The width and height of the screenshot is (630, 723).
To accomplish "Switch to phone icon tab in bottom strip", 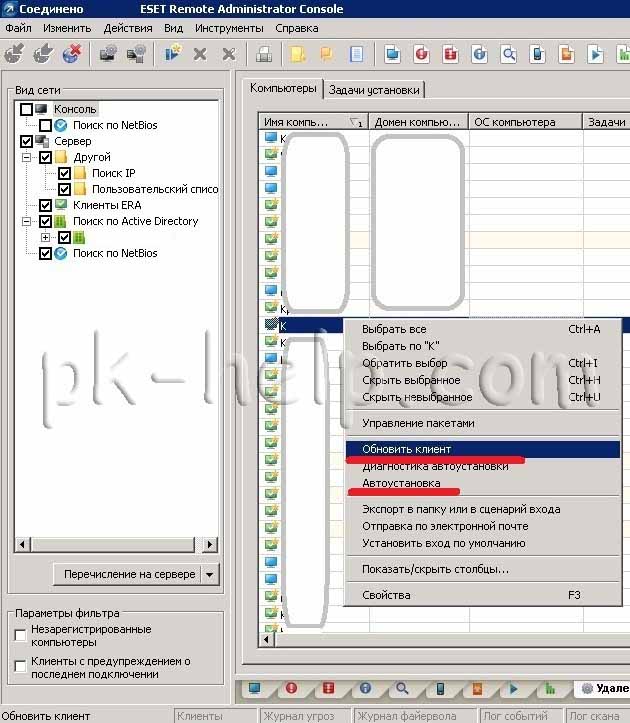I will [x=440, y=688].
